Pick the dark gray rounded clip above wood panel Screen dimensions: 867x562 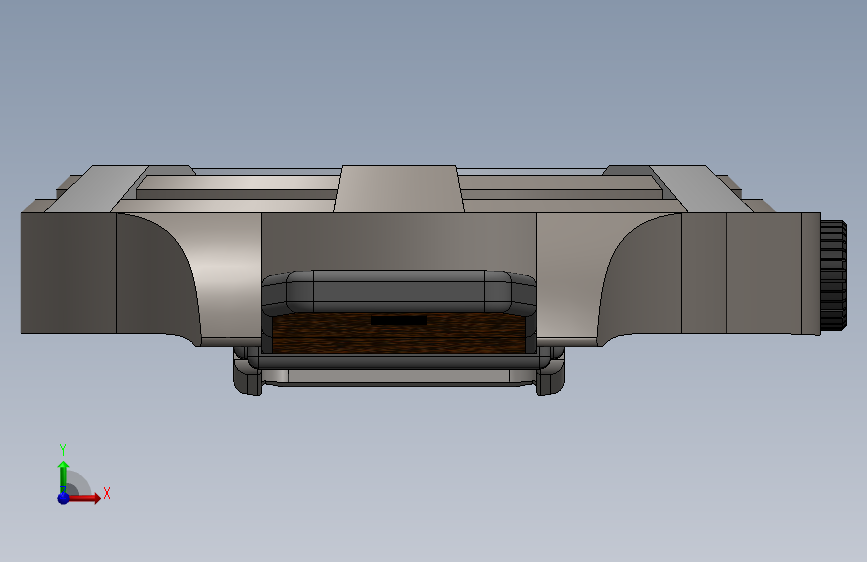(x=399, y=293)
